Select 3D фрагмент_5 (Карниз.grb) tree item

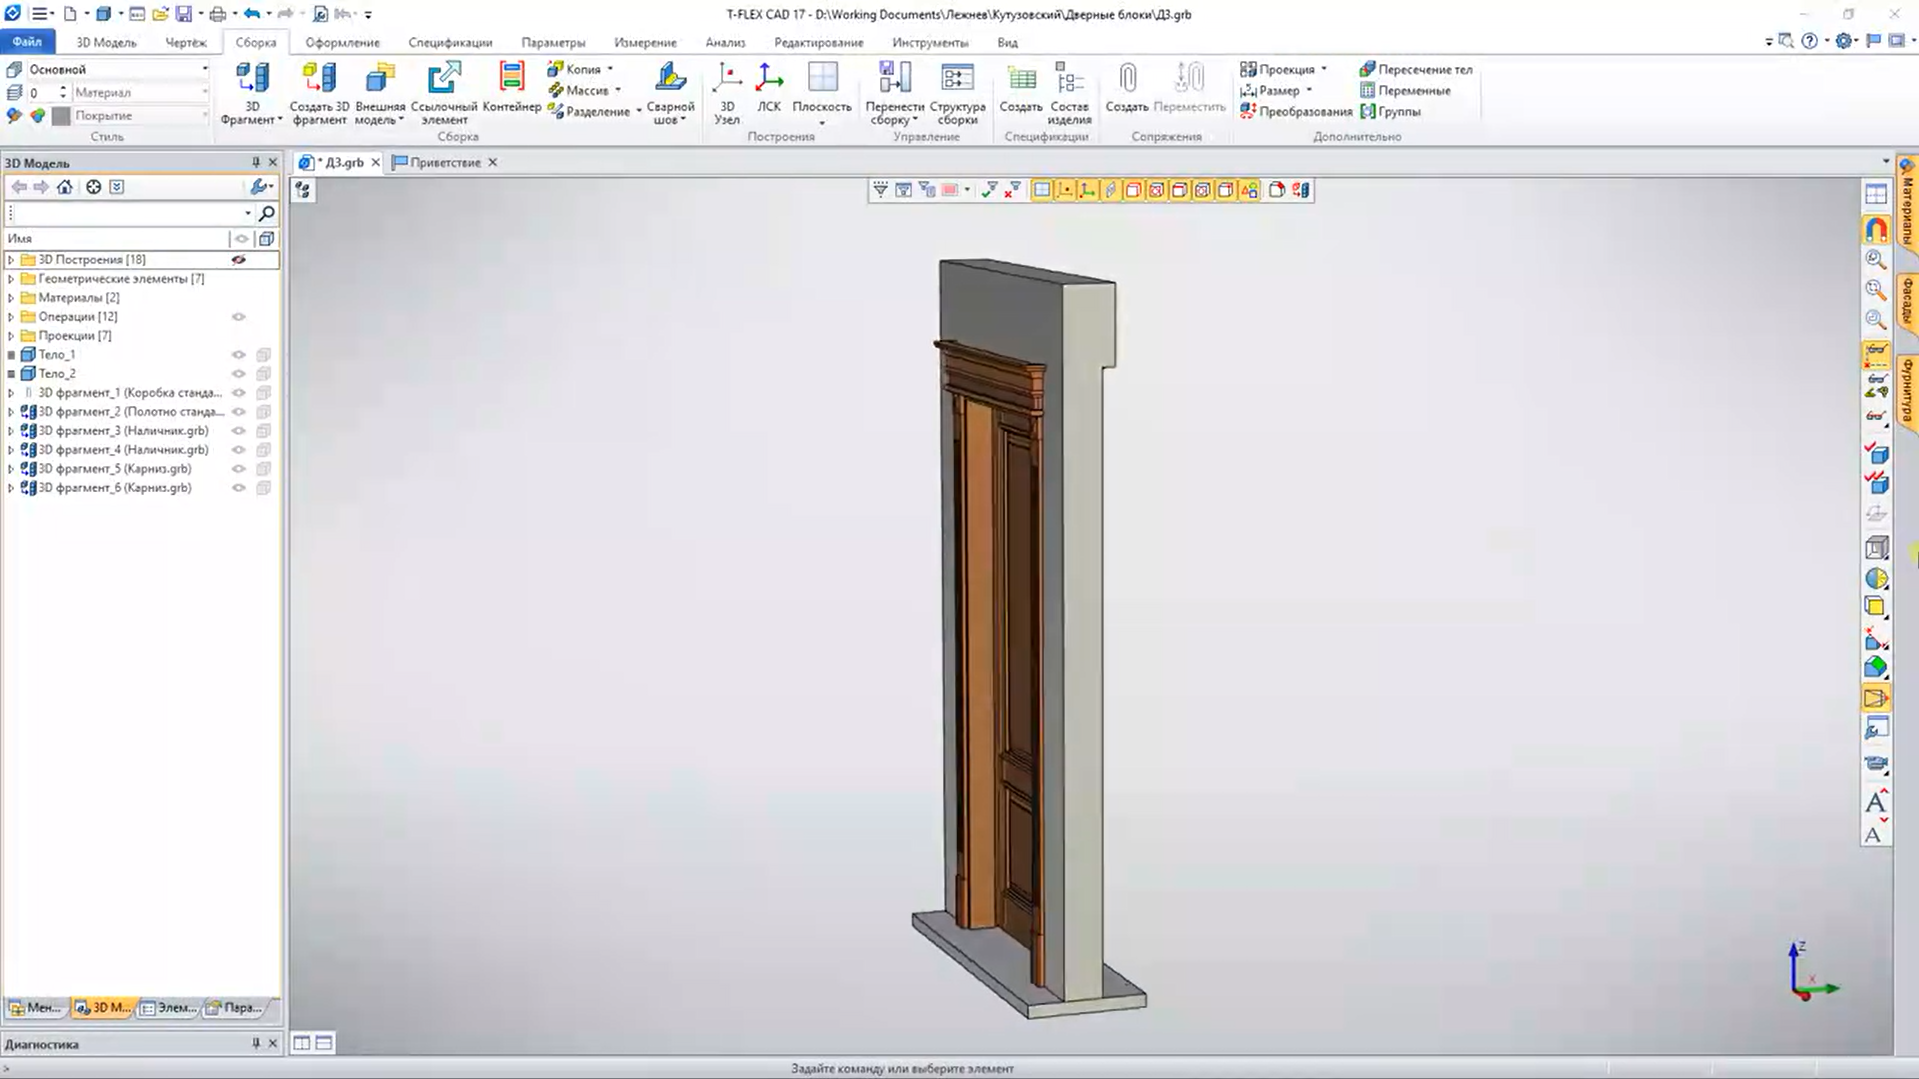[114, 469]
